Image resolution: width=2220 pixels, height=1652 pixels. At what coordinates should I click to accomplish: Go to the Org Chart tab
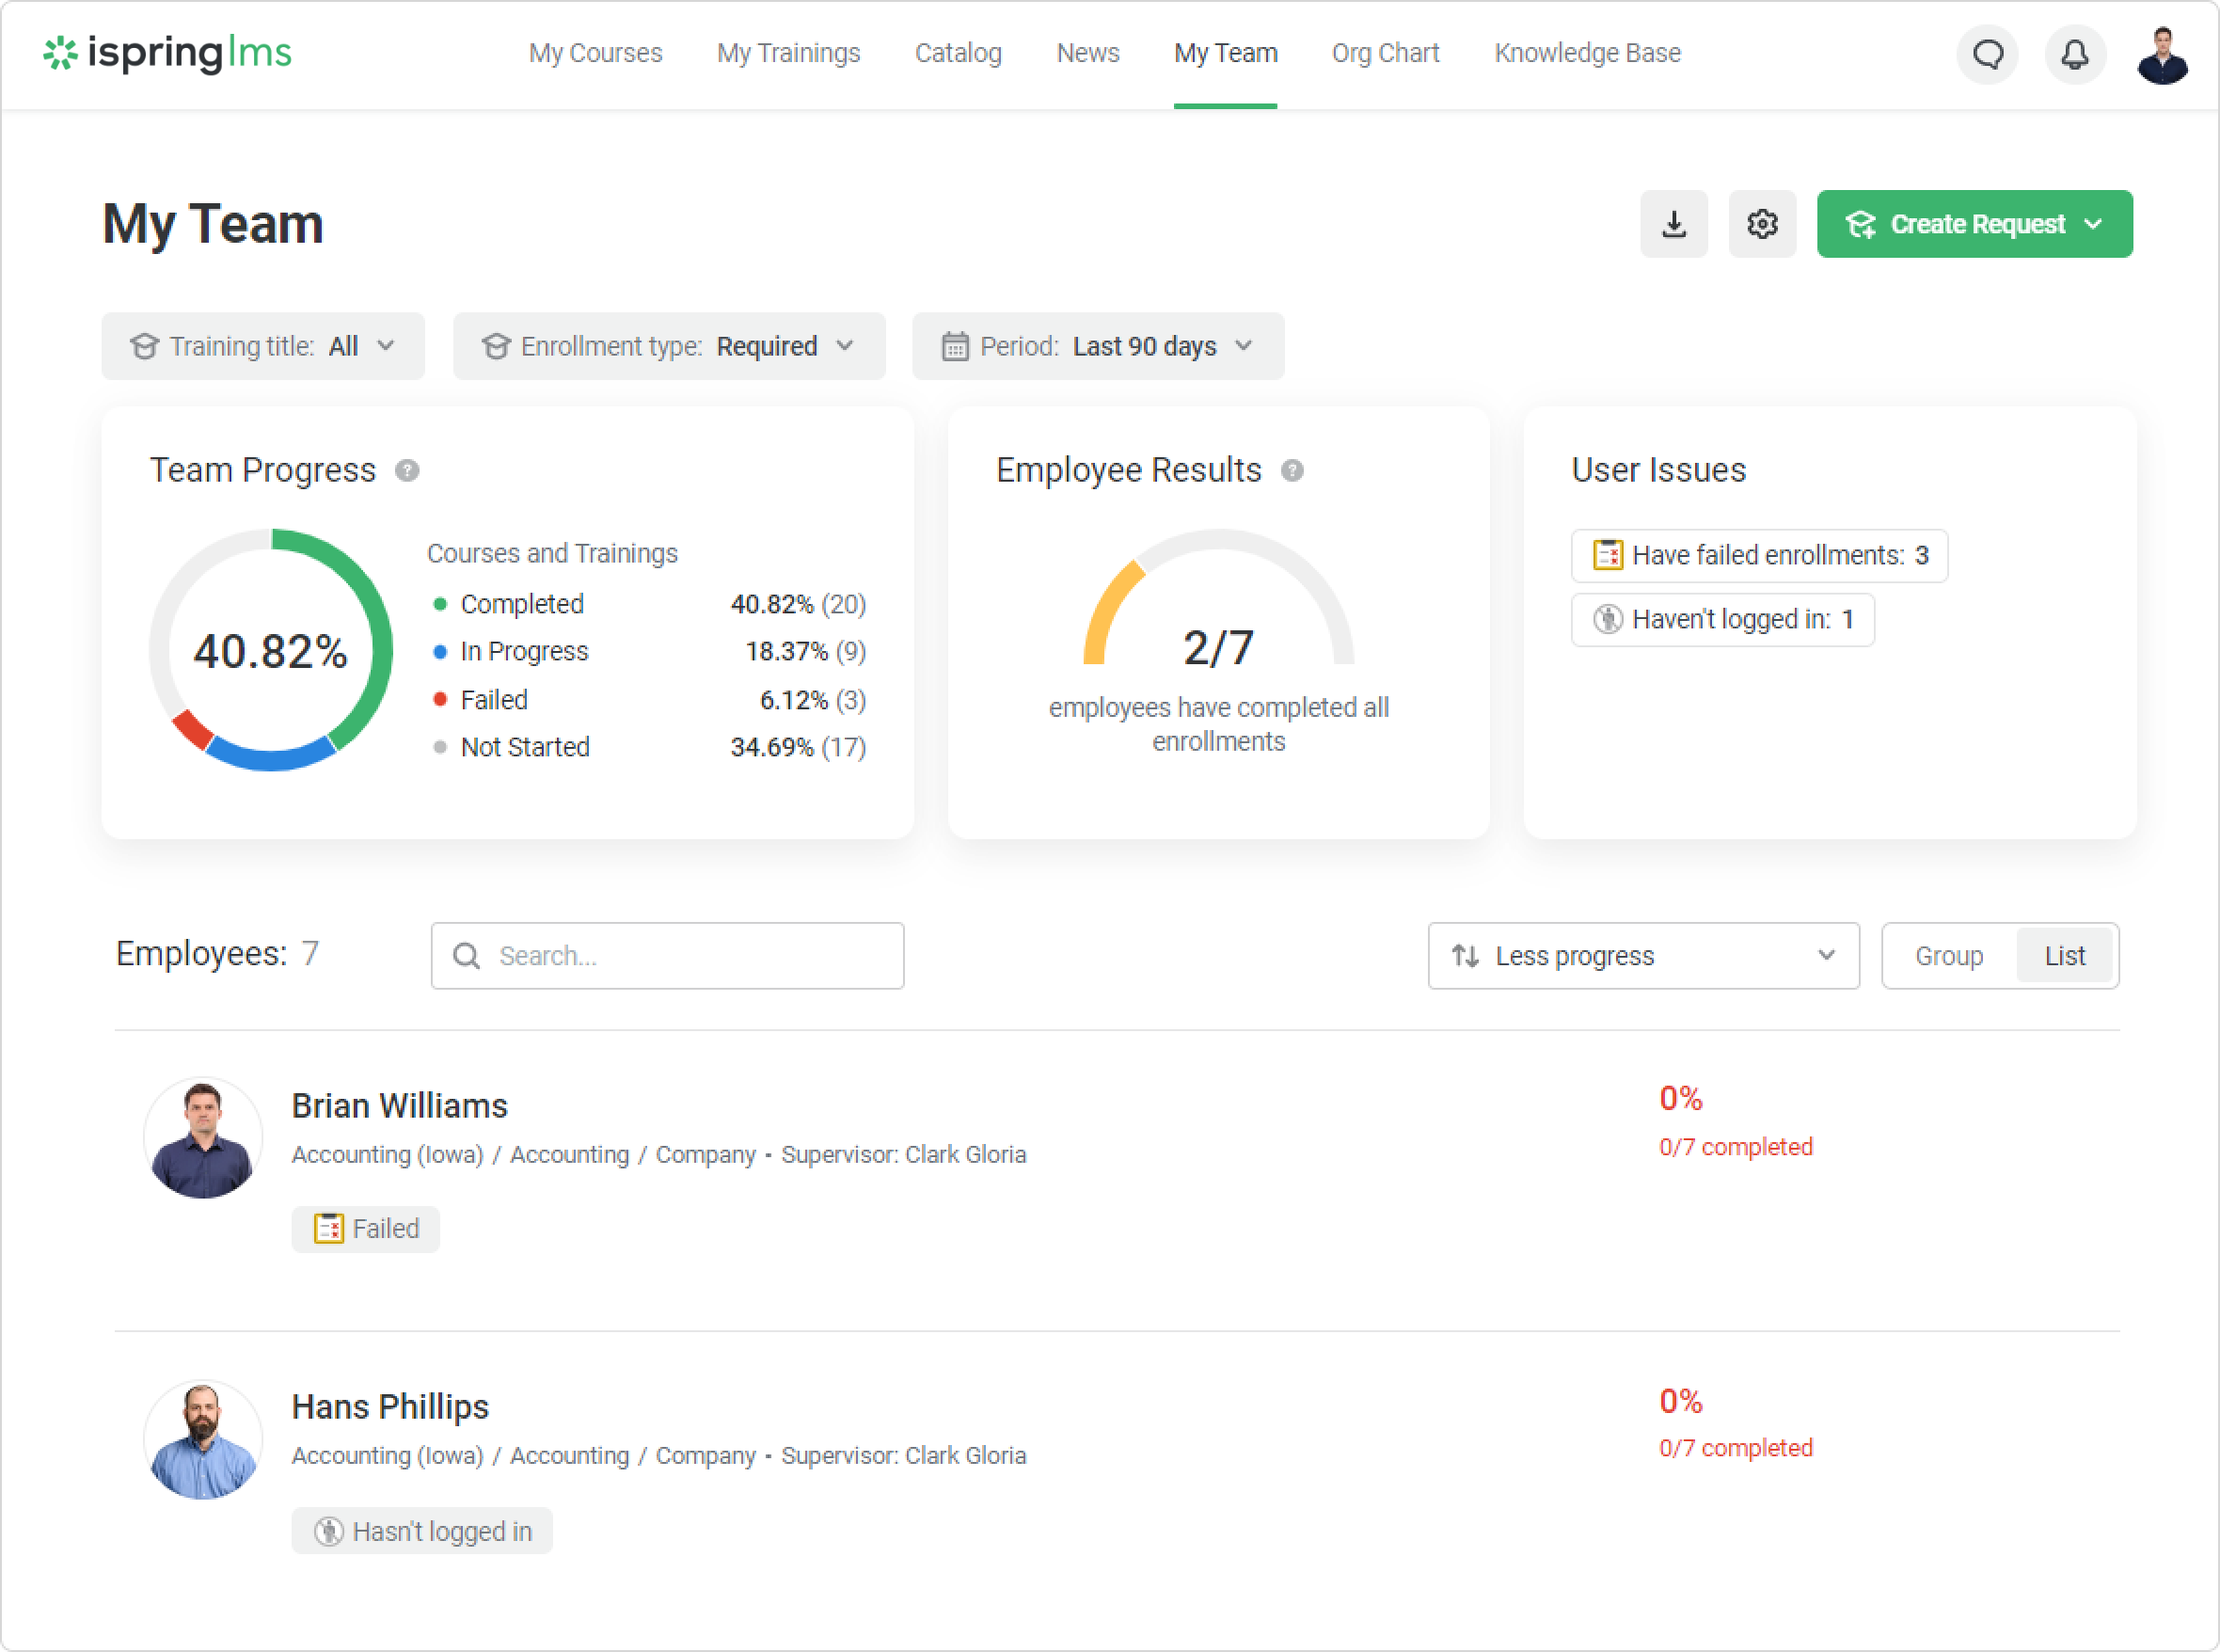pyautogui.click(x=1385, y=53)
